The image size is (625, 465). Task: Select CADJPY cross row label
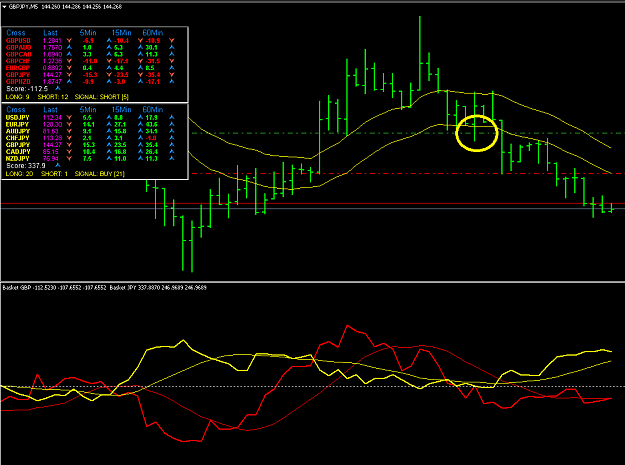pyautogui.click(x=18, y=151)
